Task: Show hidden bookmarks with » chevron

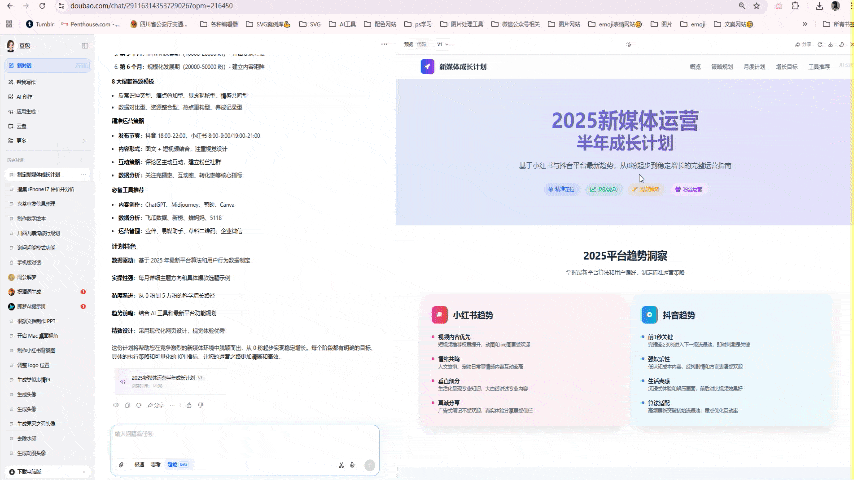Action: pyautogui.click(x=805, y=24)
